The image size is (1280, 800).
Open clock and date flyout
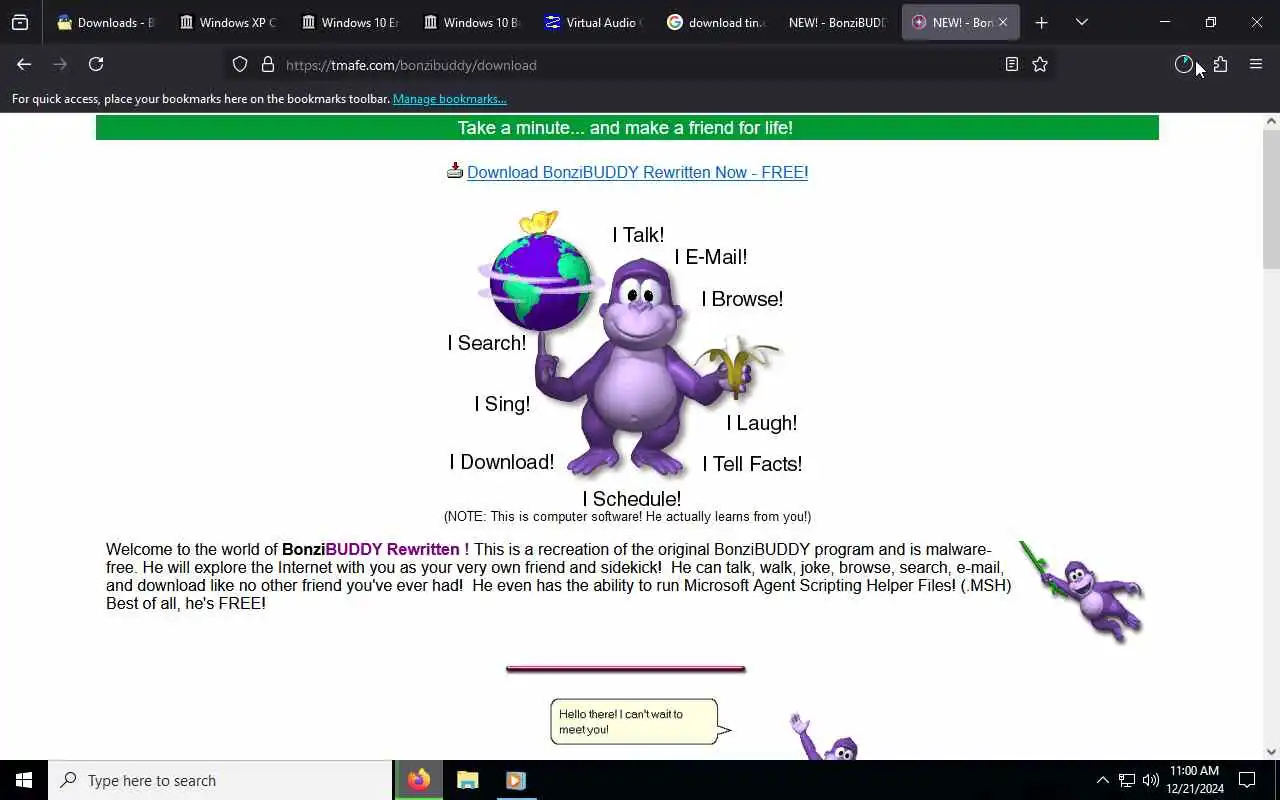[1194, 780]
